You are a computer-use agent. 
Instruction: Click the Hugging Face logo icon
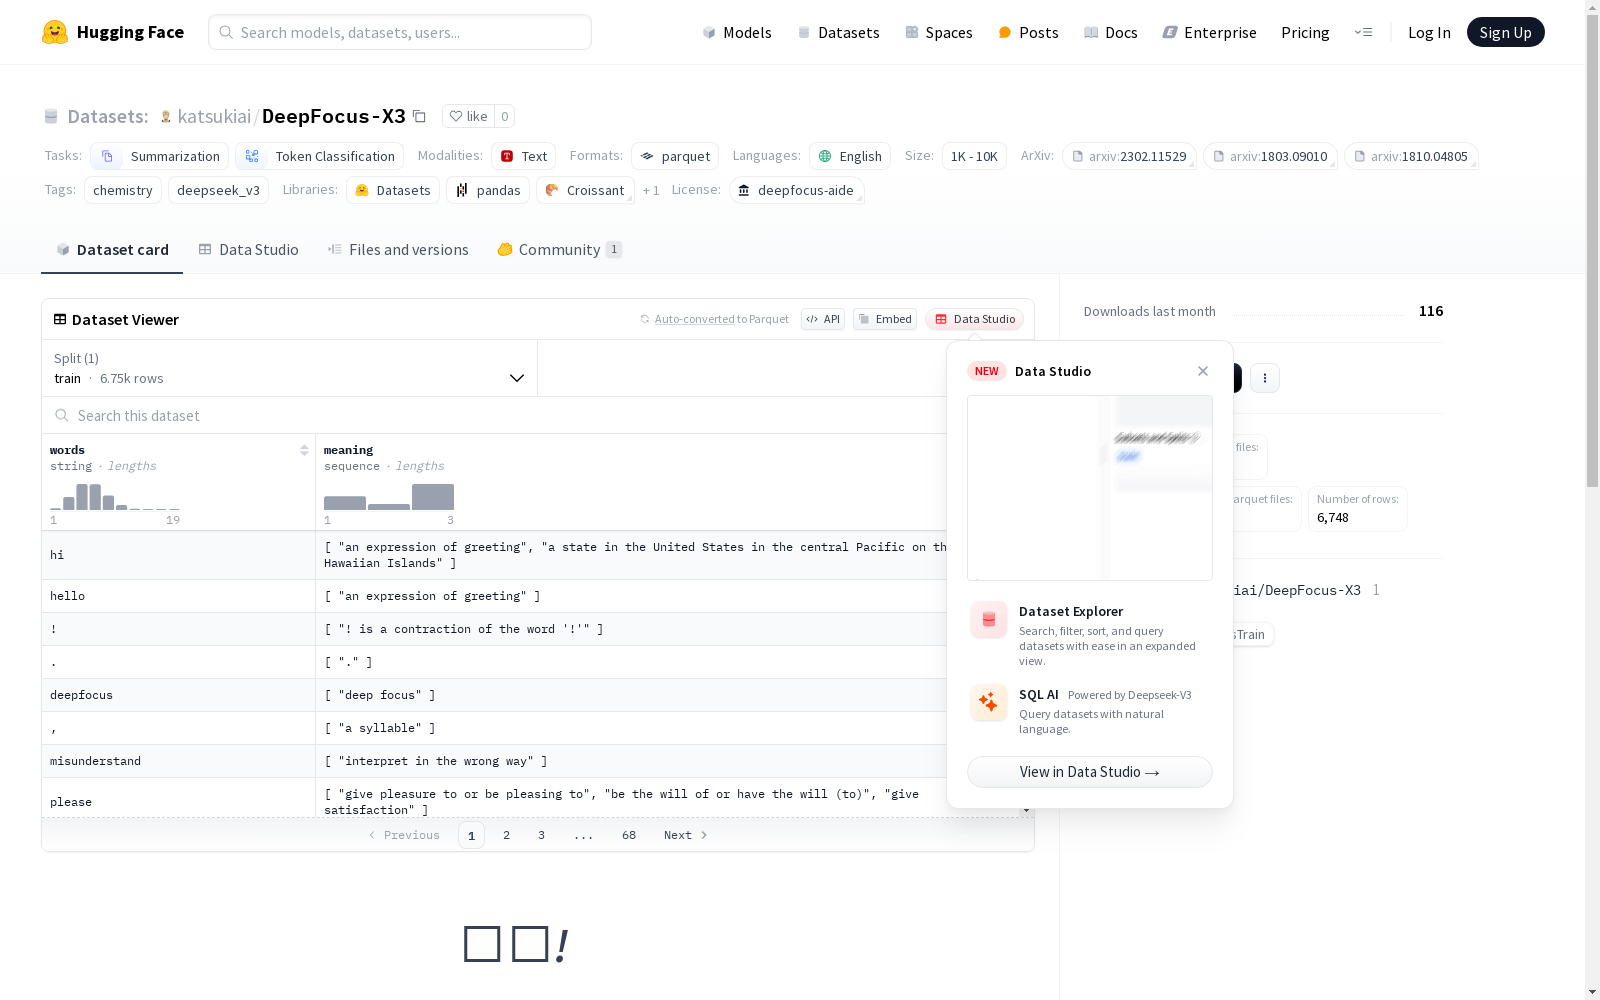pyautogui.click(x=55, y=32)
